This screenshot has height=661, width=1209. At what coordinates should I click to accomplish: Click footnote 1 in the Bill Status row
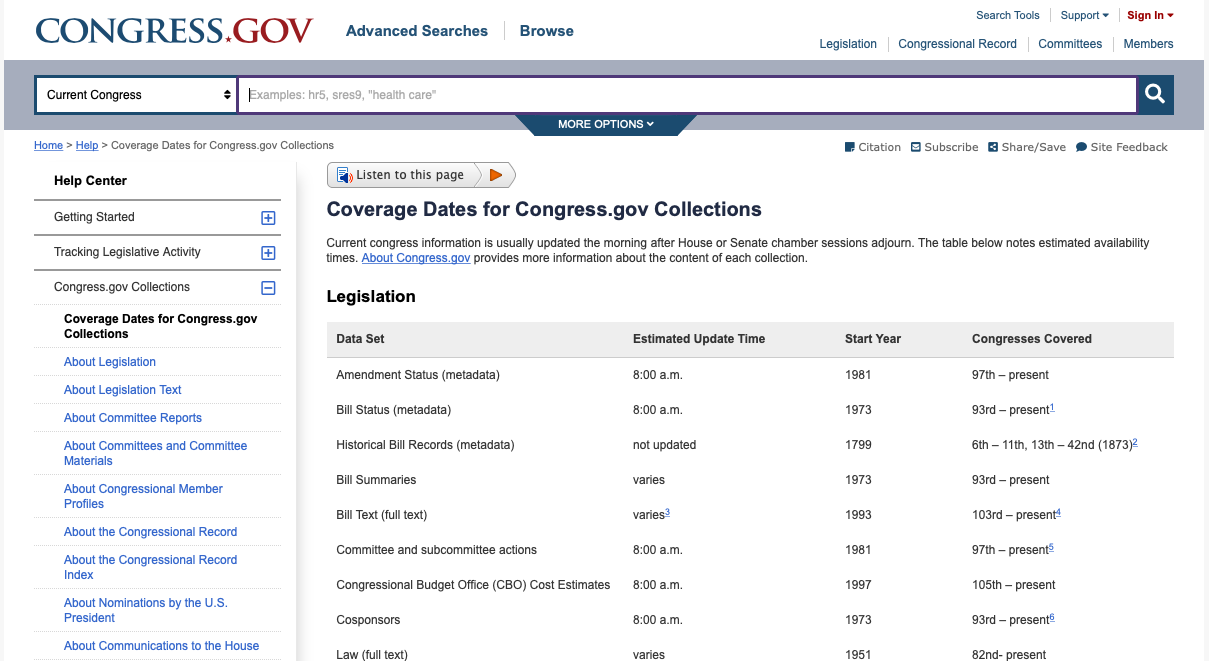1052,408
